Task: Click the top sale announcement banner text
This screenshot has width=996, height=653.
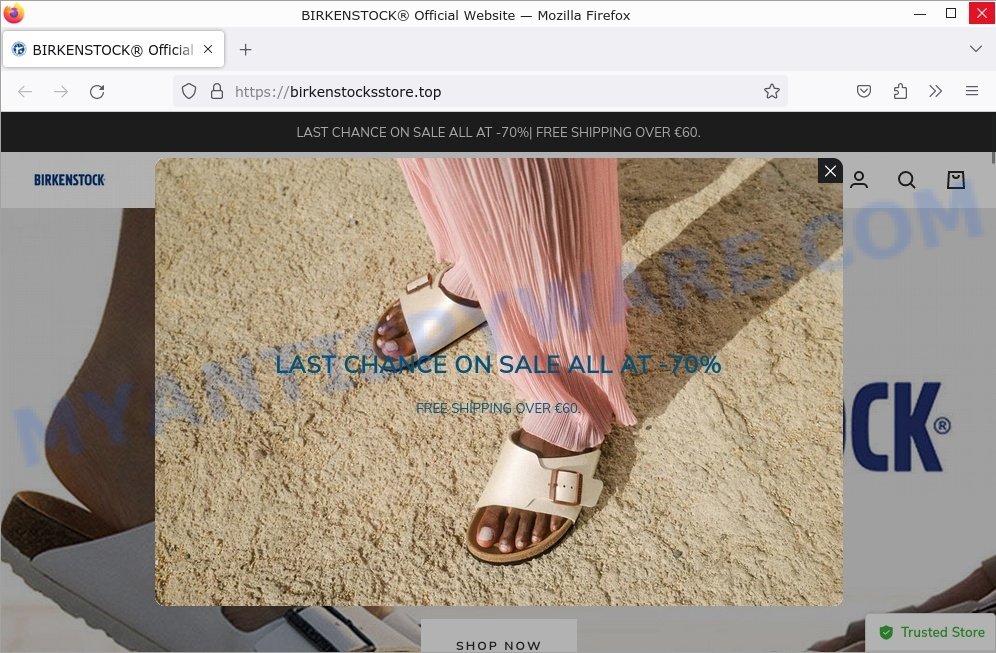Action: click(x=498, y=132)
